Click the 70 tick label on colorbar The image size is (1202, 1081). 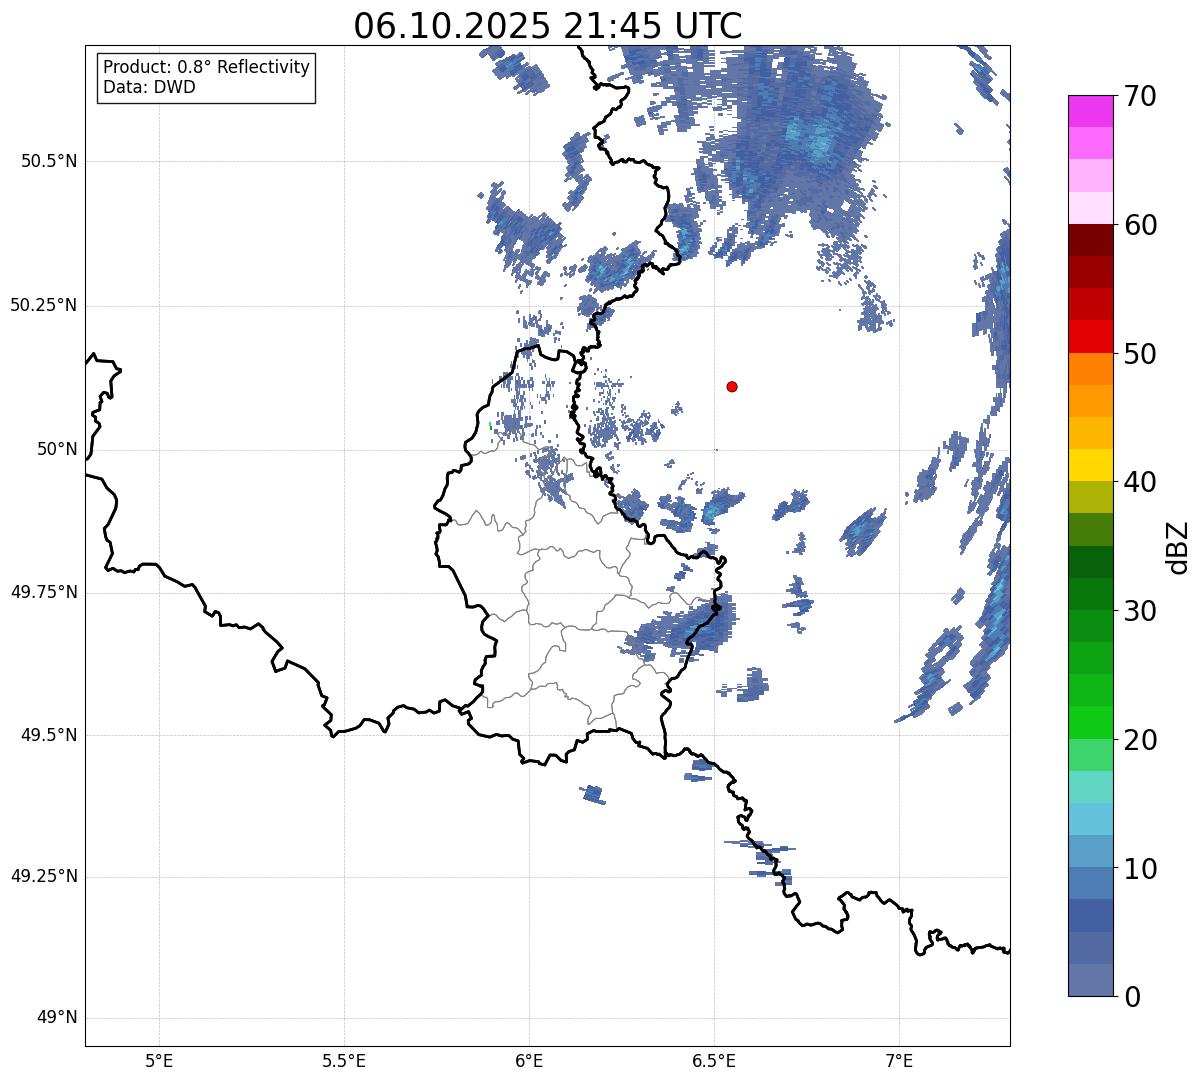[x=1140, y=96]
